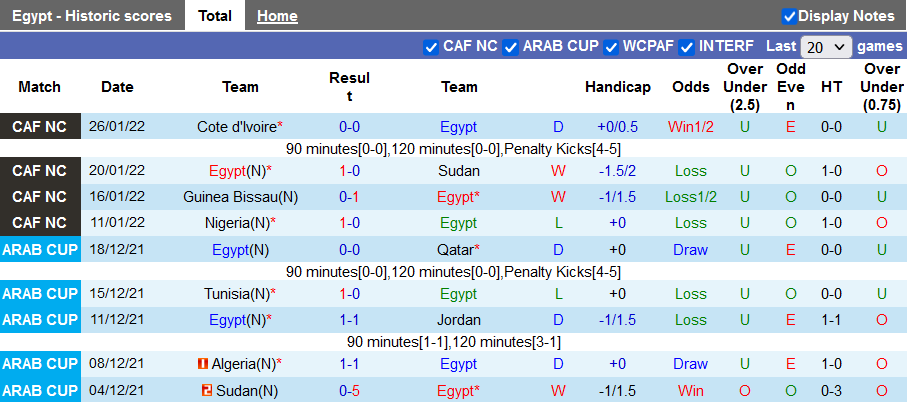
Task: Click the Jordan team link
Action: tap(458, 320)
